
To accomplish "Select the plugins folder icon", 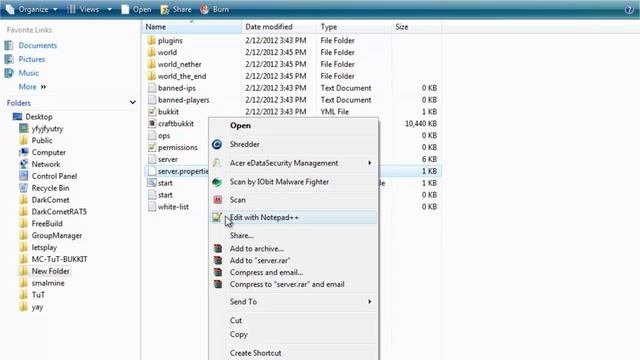I will click(152, 40).
